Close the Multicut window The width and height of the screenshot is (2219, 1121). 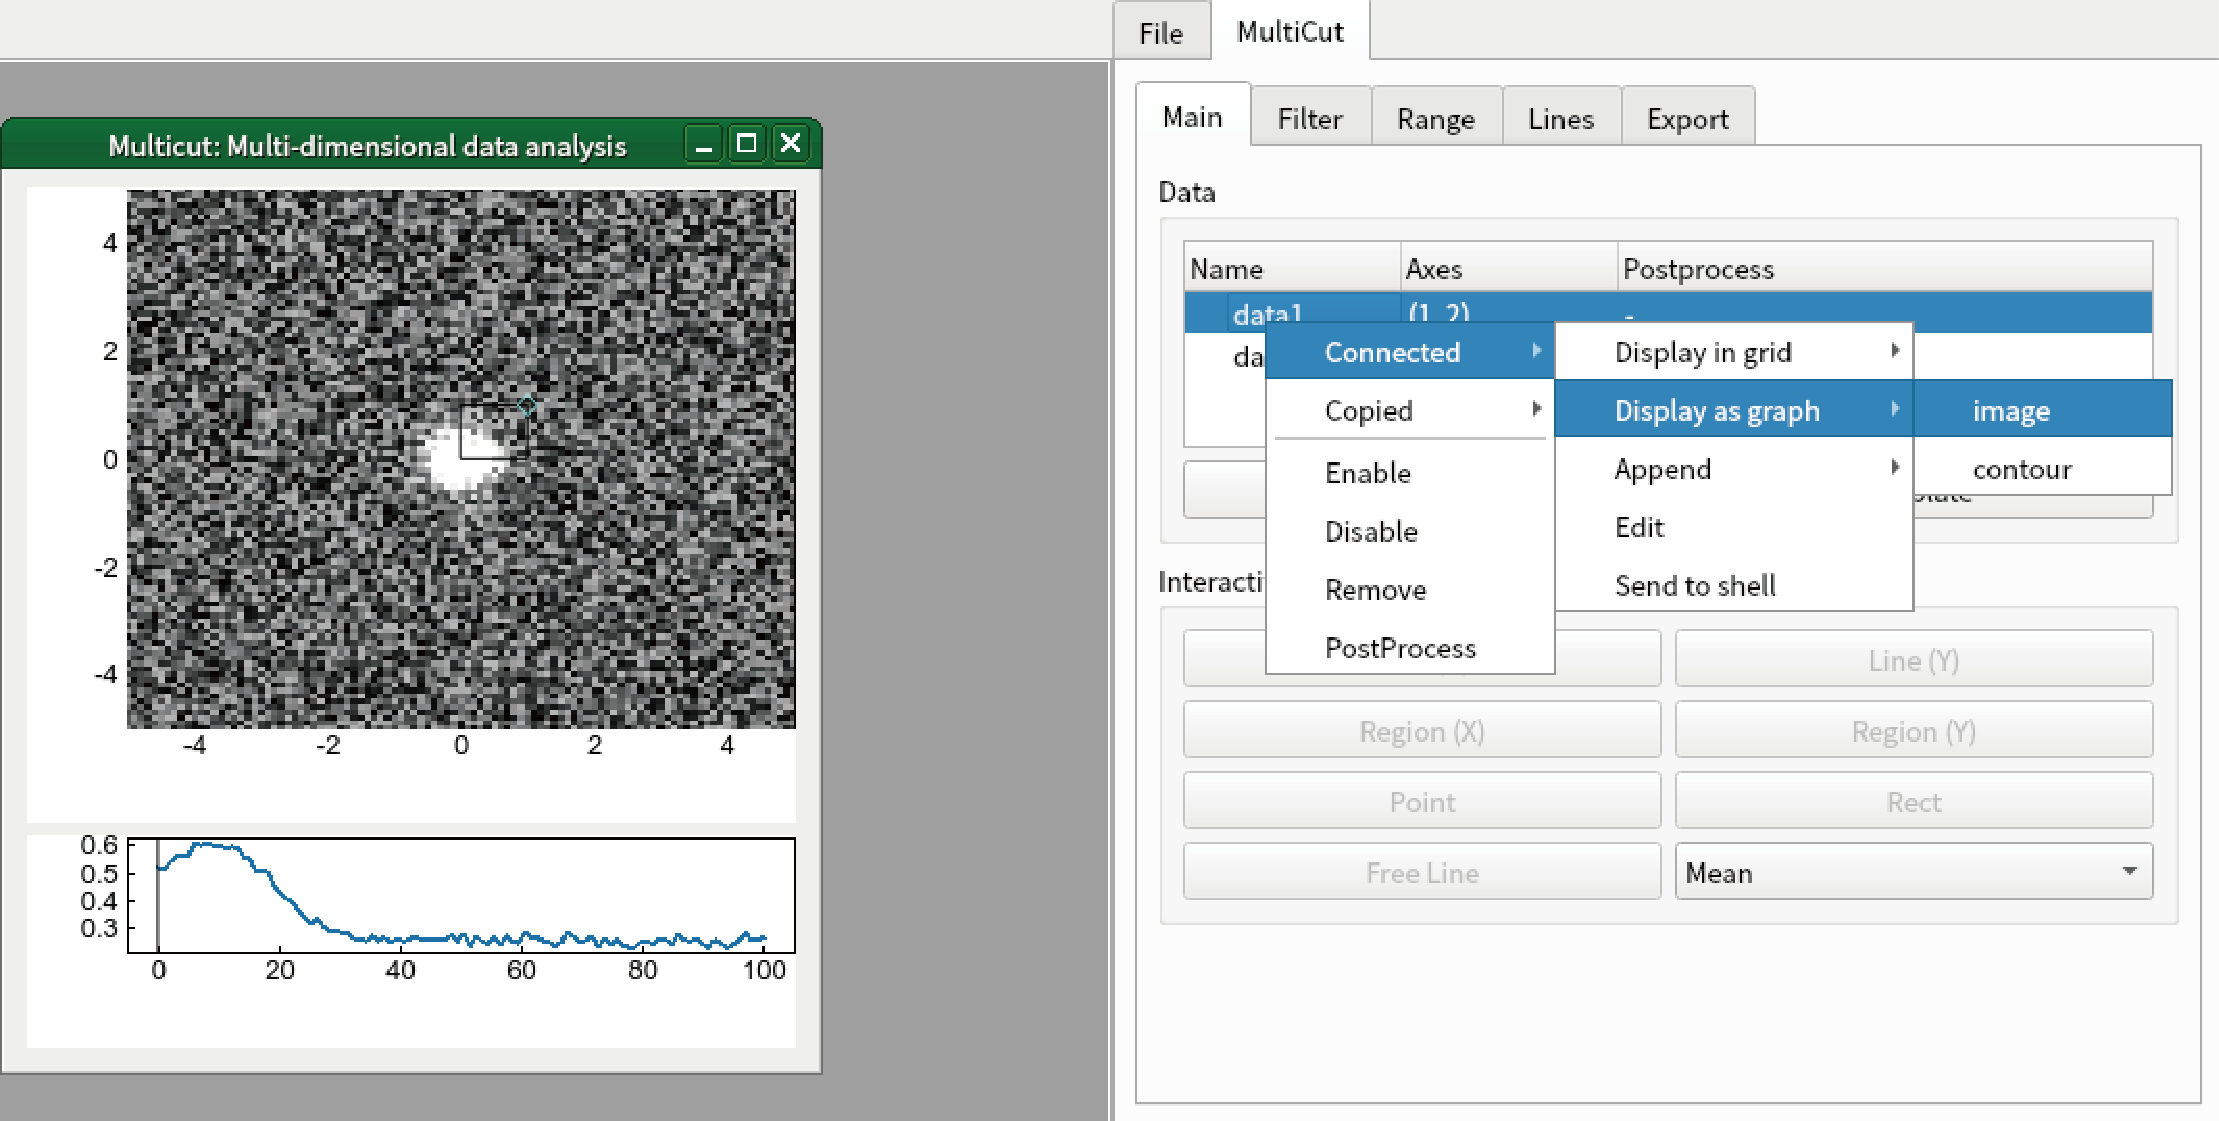pyautogui.click(x=790, y=144)
